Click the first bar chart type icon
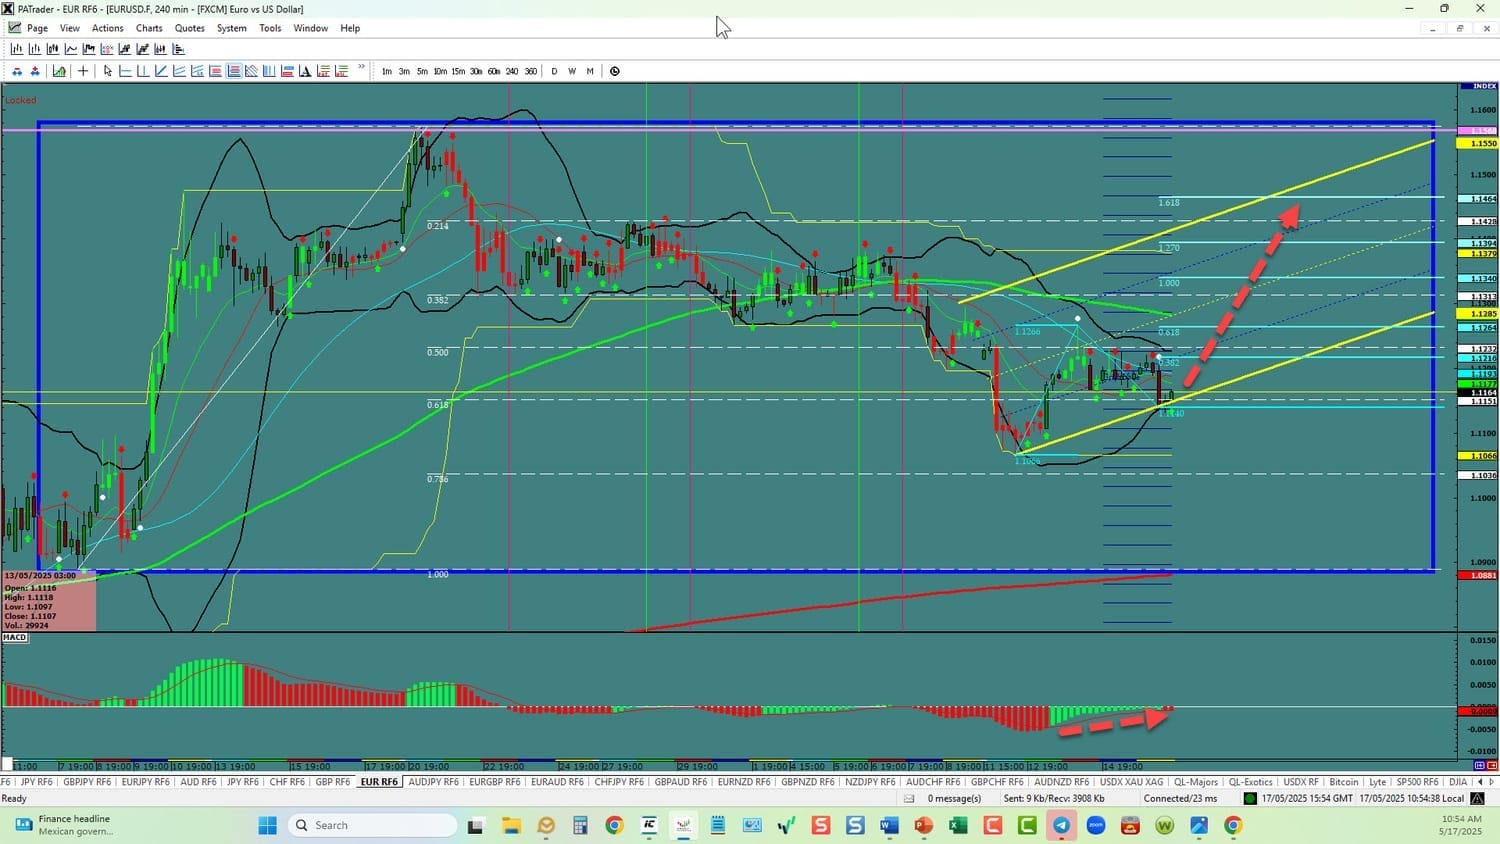This screenshot has width=1500, height=844. [x=17, y=49]
